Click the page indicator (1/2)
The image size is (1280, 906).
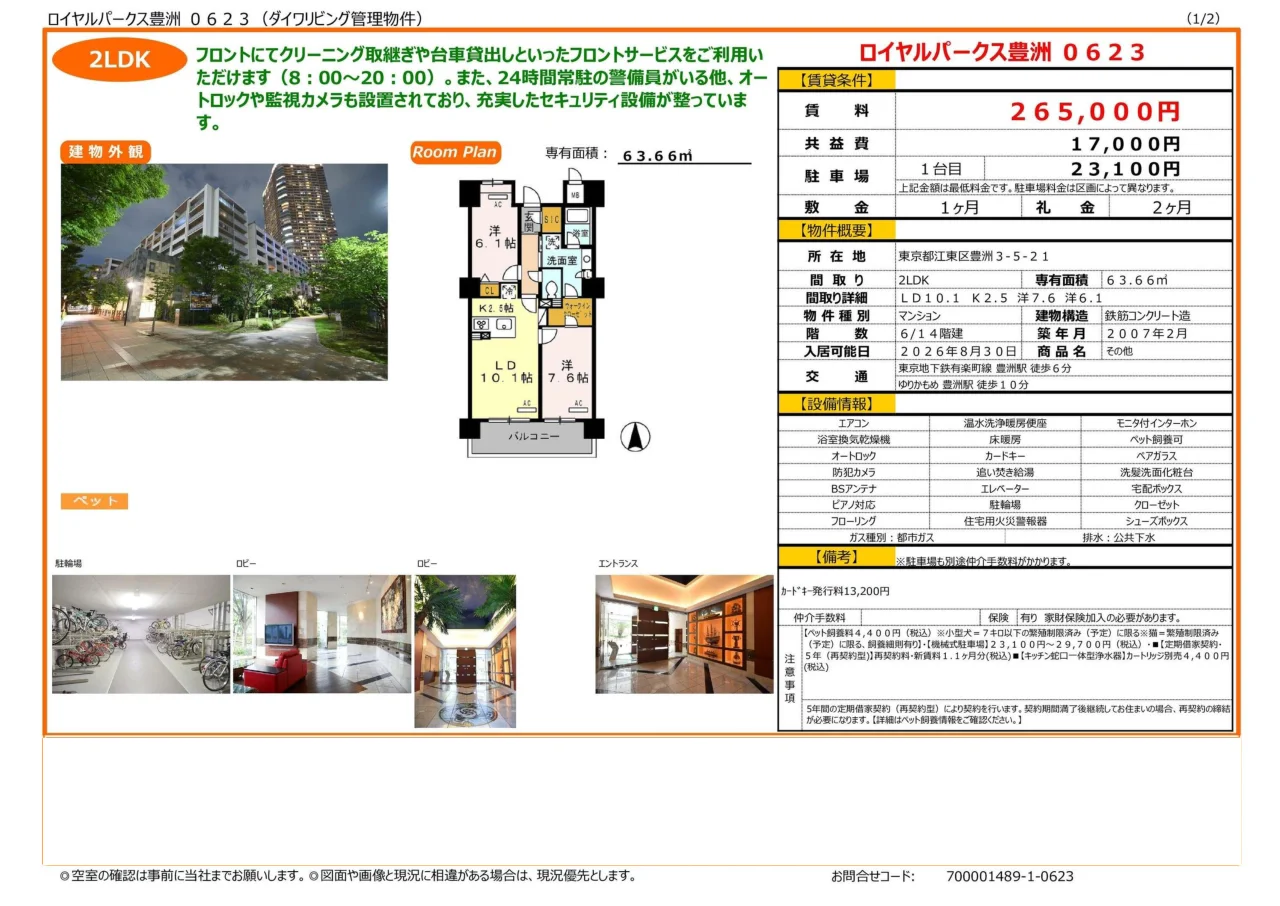pos(1204,18)
